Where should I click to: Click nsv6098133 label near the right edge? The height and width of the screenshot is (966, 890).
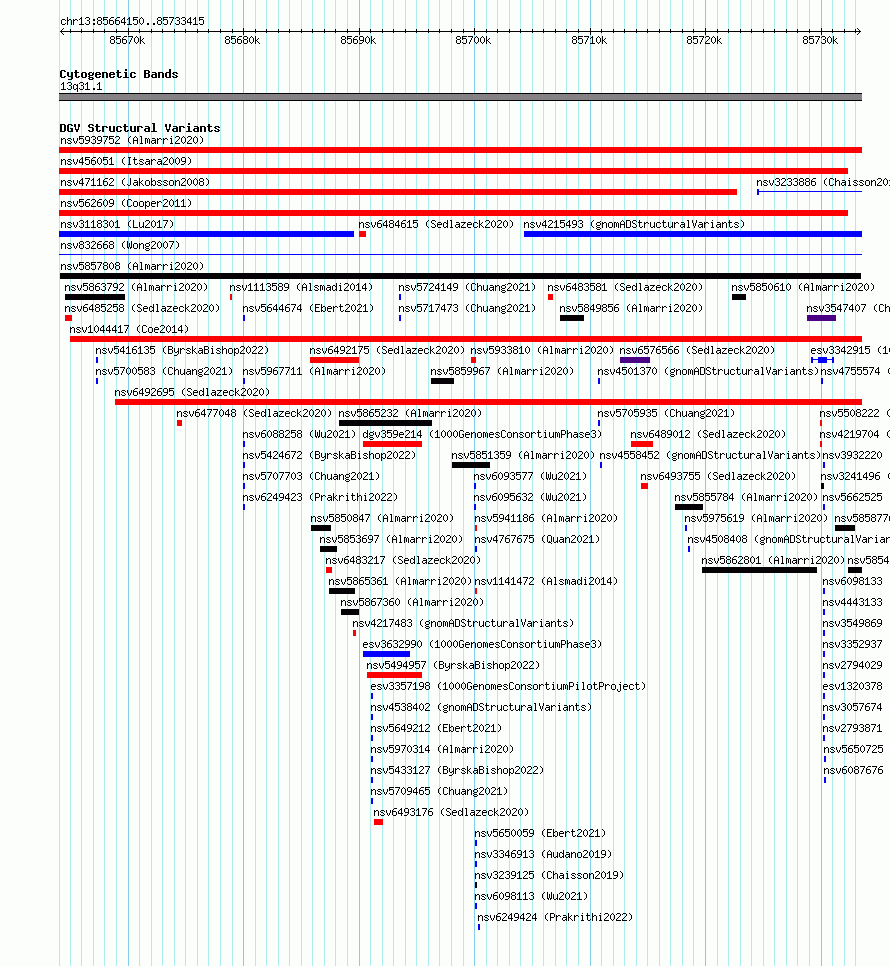[852, 581]
